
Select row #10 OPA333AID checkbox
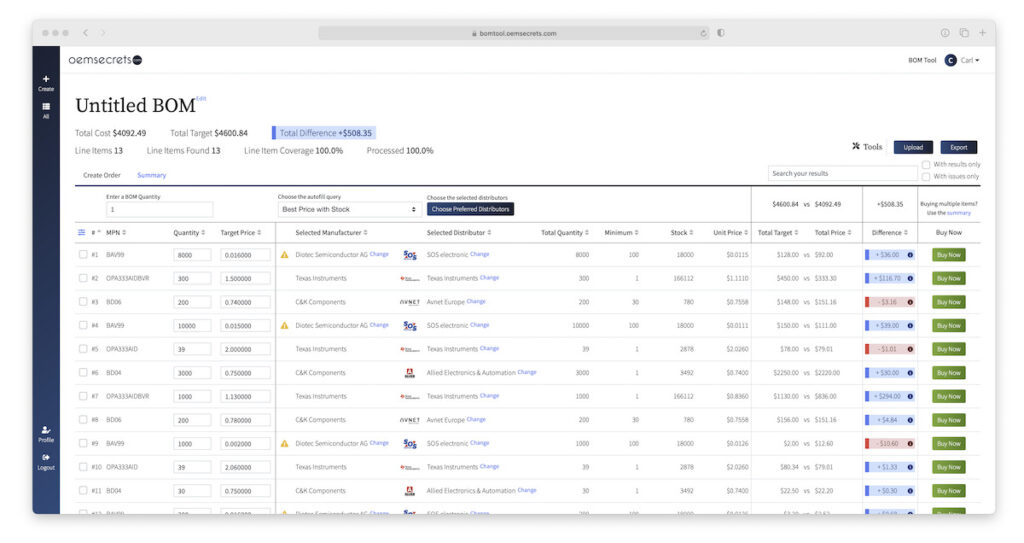click(83, 467)
